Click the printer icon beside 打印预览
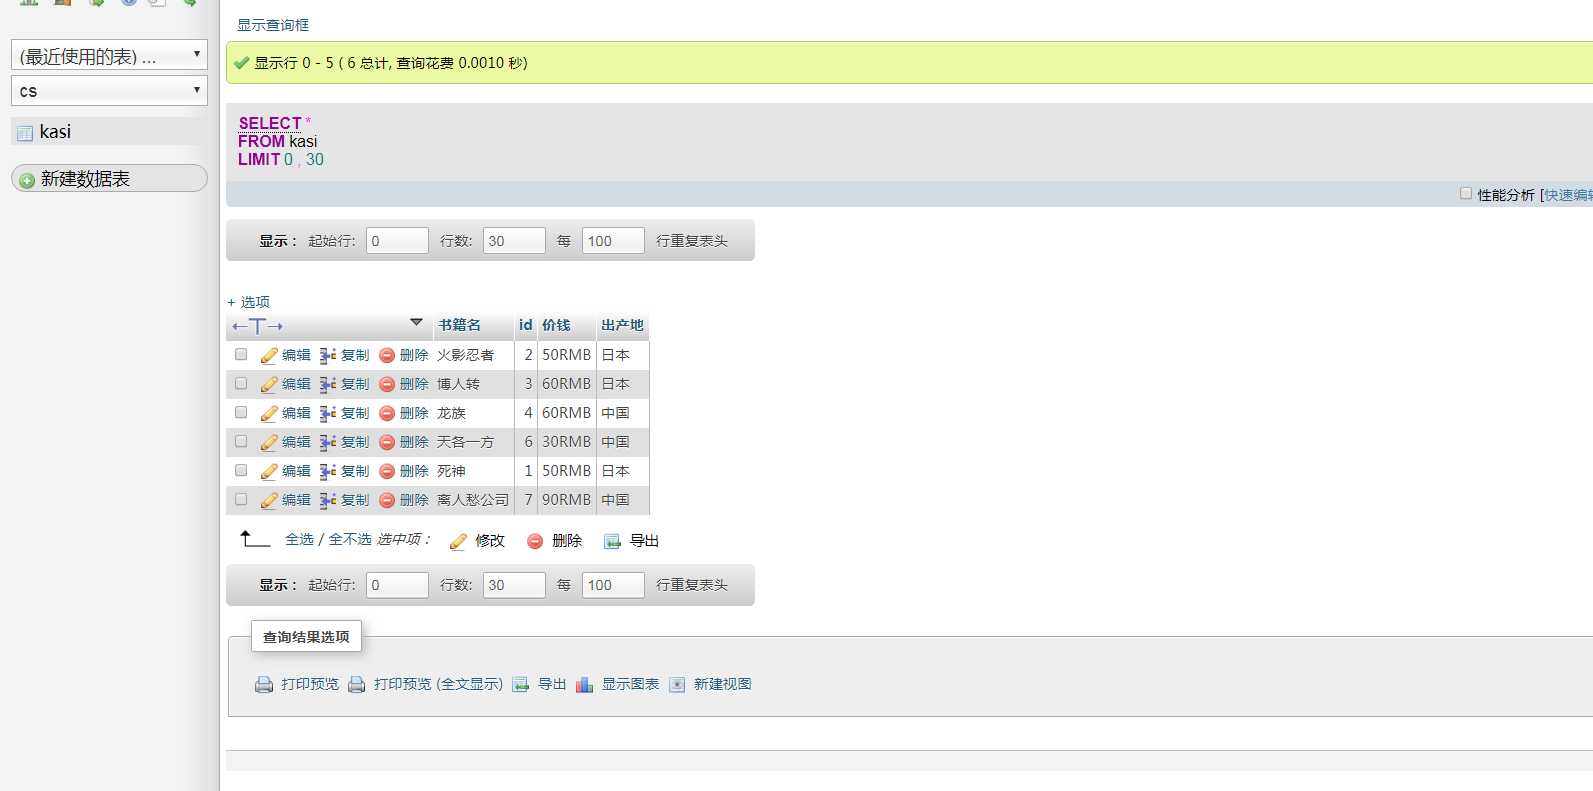 [264, 685]
